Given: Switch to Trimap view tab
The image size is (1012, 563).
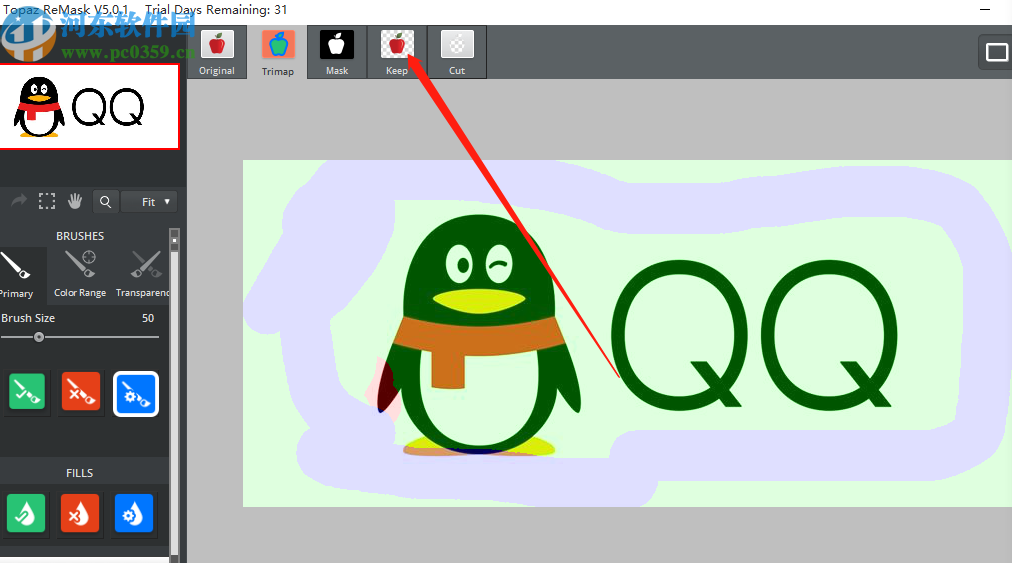Looking at the screenshot, I should (x=278, y=52).
